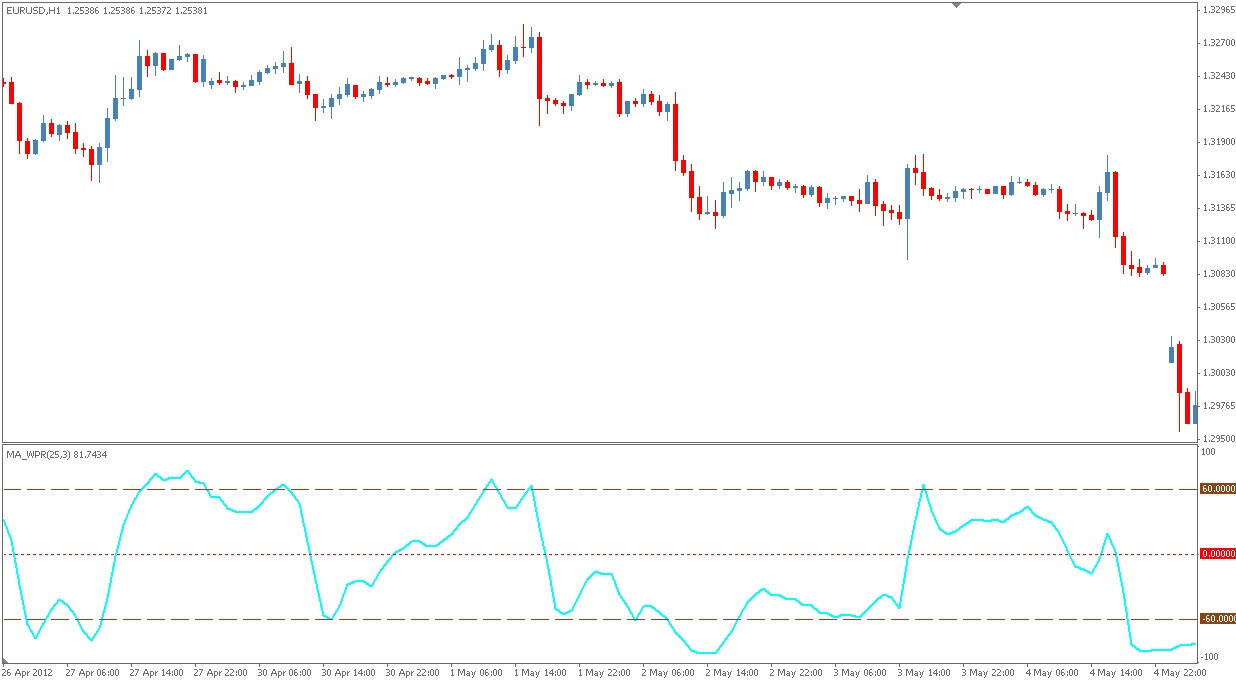Viewport: 1236px width, 681px height.
Task: Click the red 0.00000 level tag
Action: [x=1218, y=554]
